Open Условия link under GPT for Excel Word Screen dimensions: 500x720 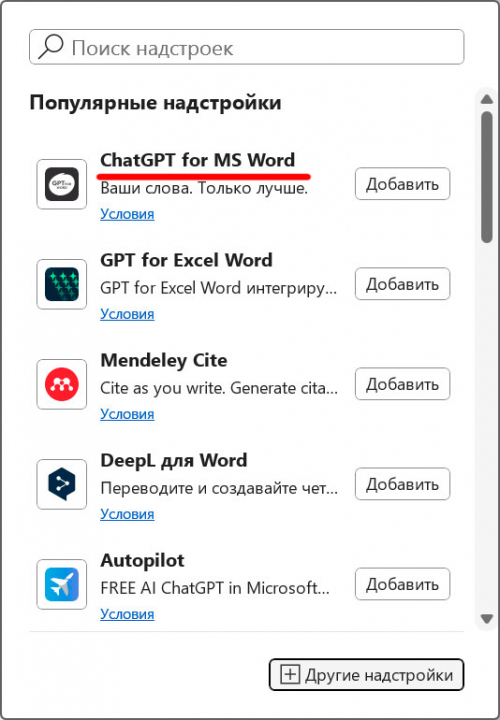(127, 314)
